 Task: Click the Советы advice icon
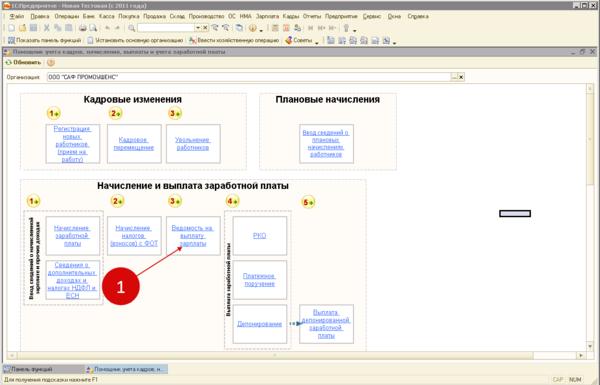[289, 40]
